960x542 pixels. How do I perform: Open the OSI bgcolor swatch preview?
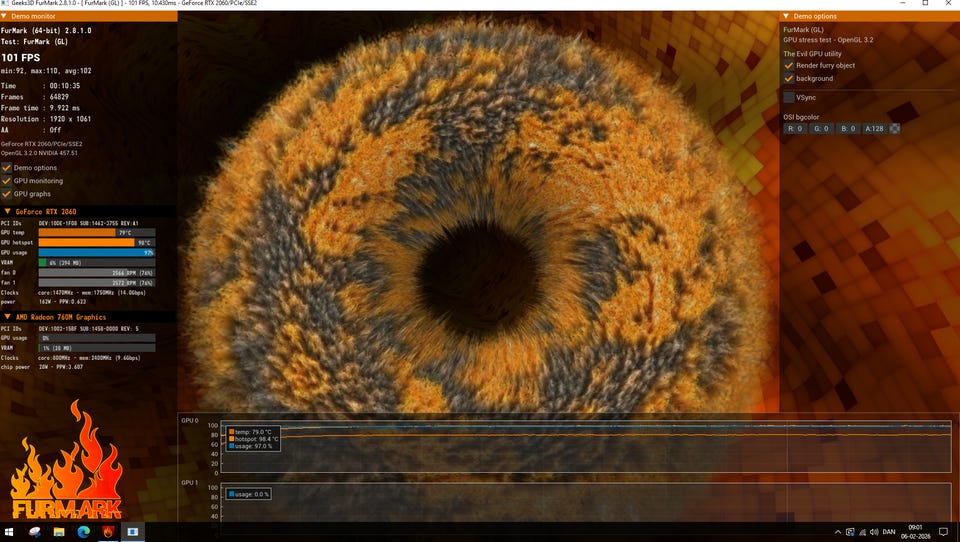coord(894,129)
